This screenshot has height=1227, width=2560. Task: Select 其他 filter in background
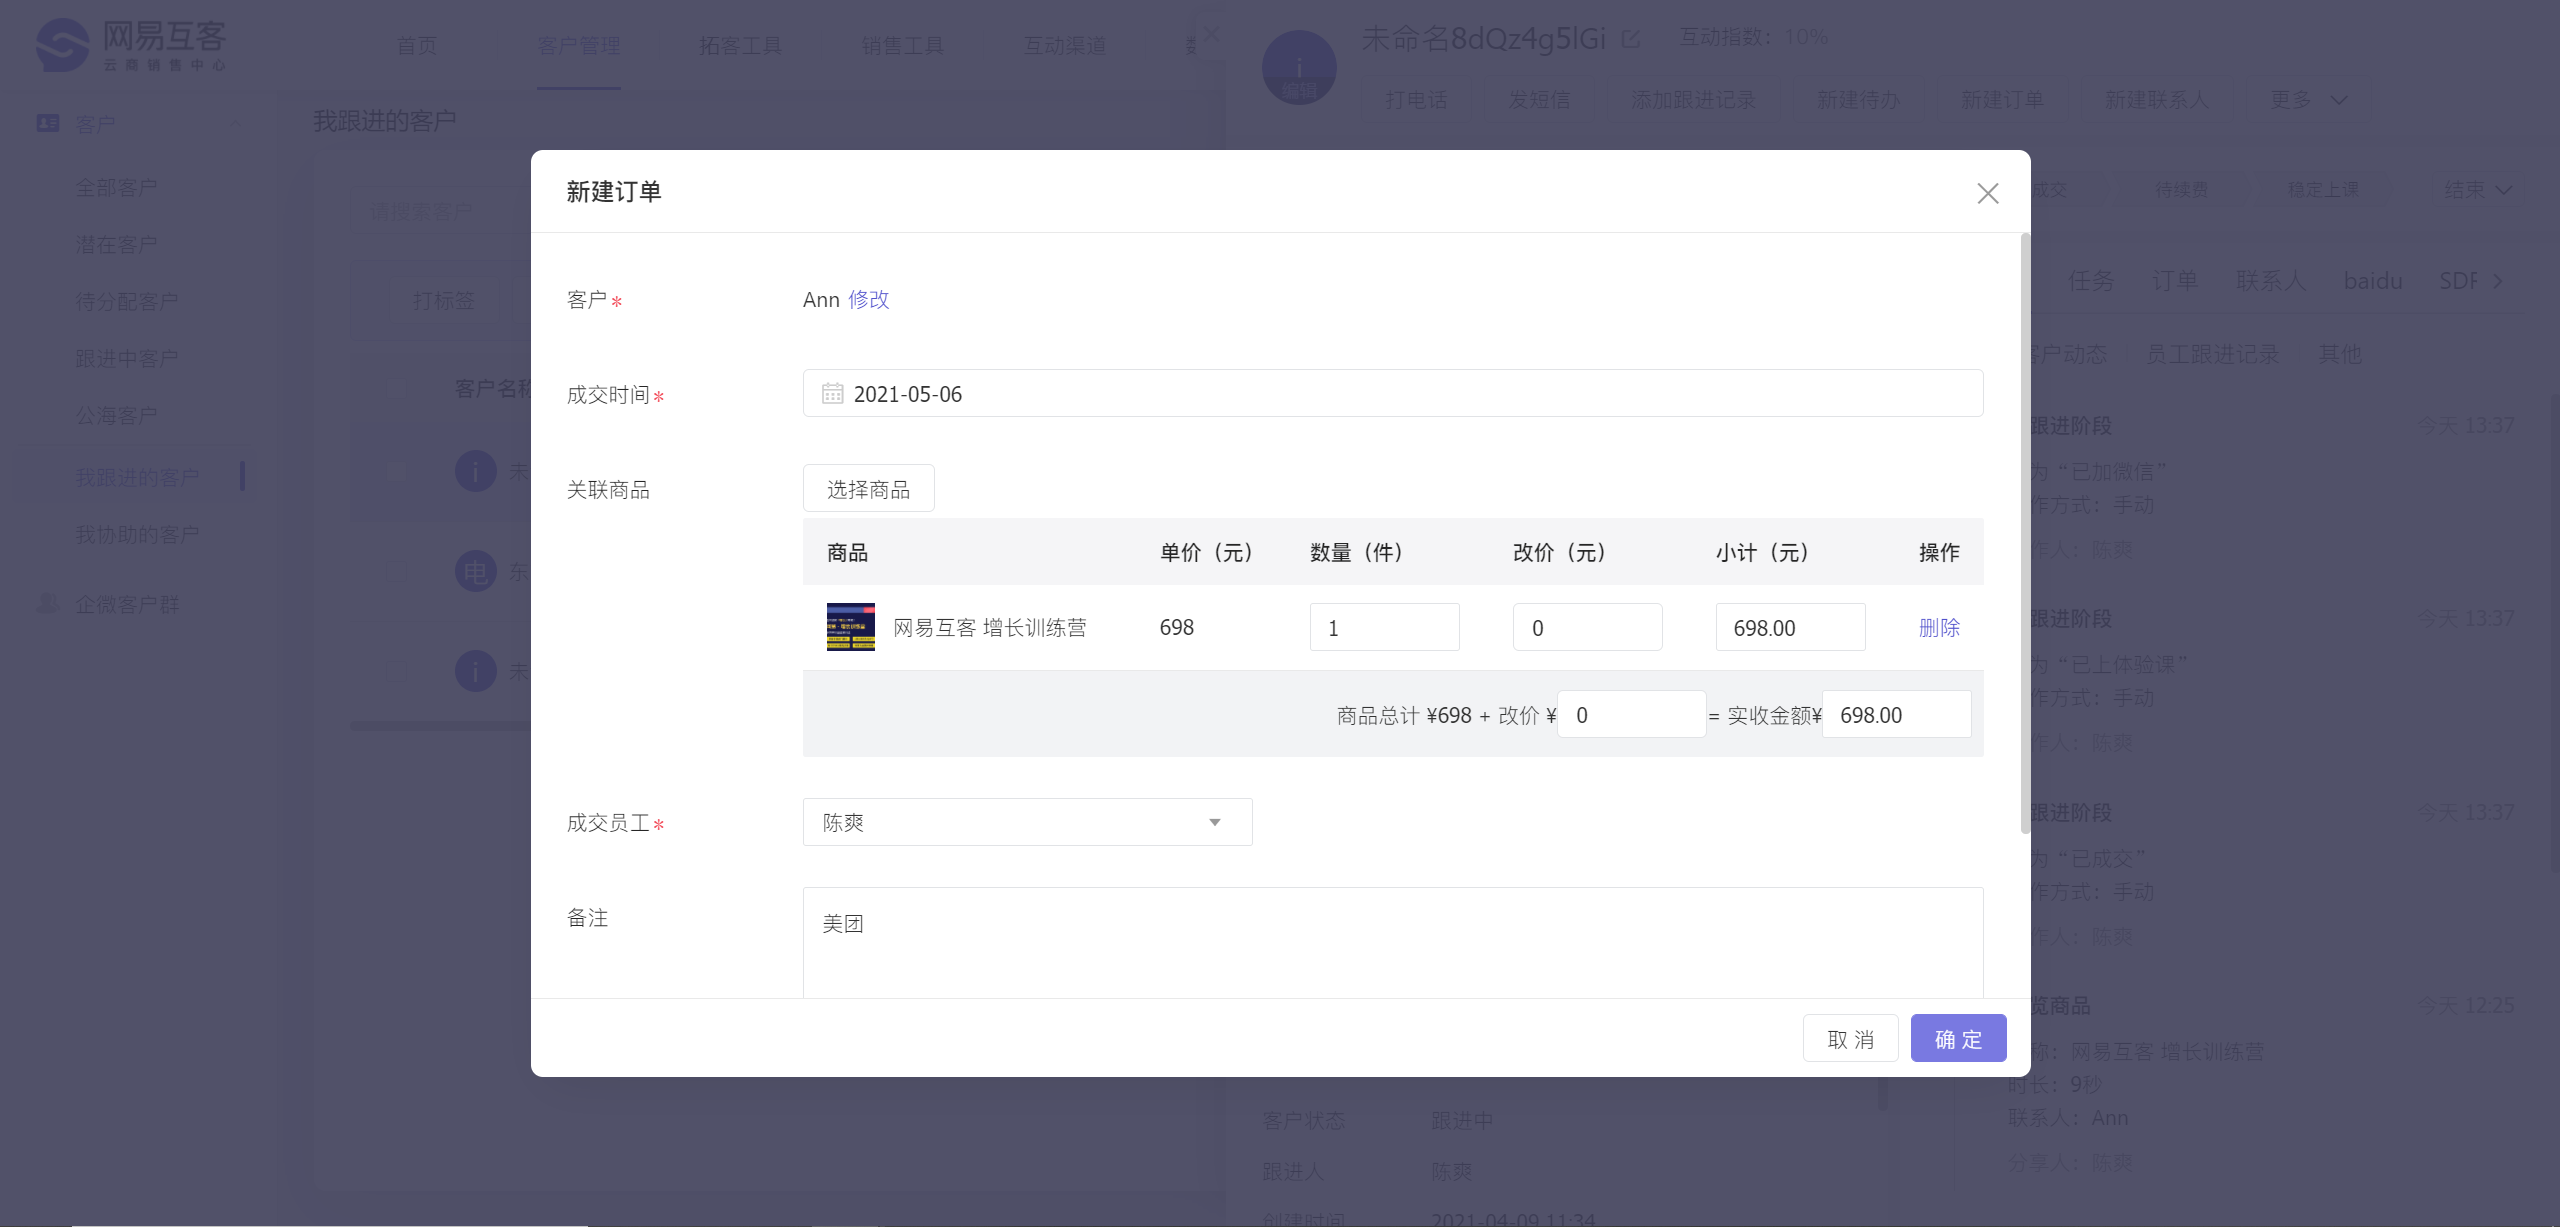pyautogui.click(x=2340, y=354)
